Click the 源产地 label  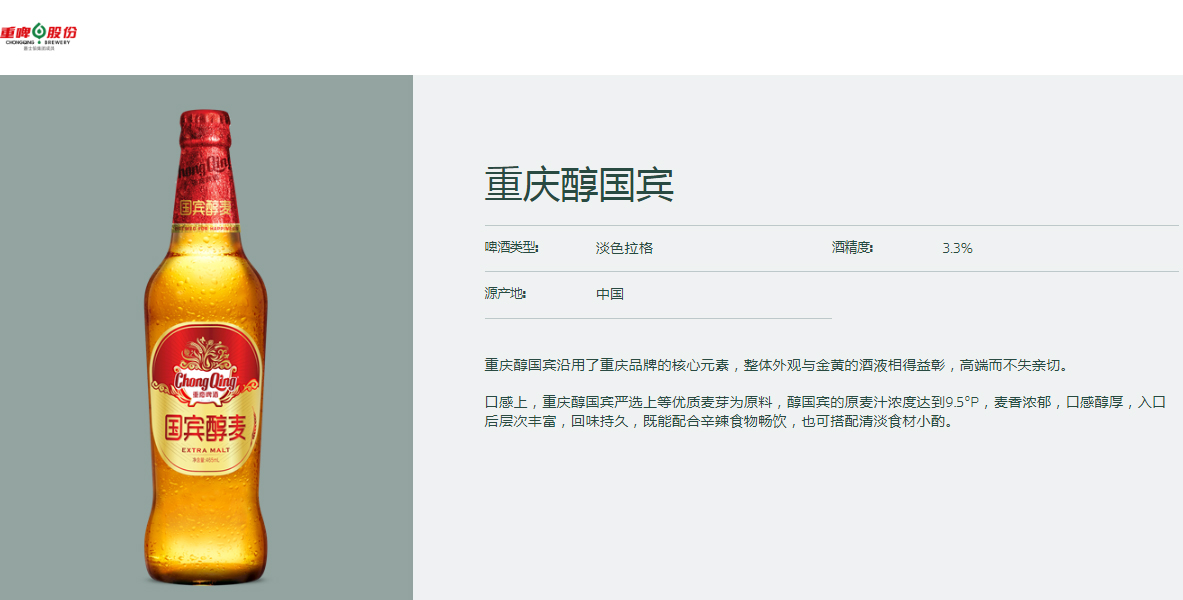[505, 294]
